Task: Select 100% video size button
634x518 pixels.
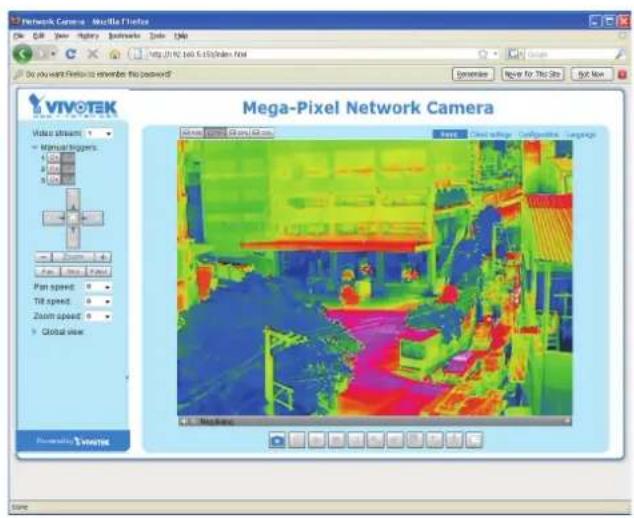Action: tap(215, 133)
